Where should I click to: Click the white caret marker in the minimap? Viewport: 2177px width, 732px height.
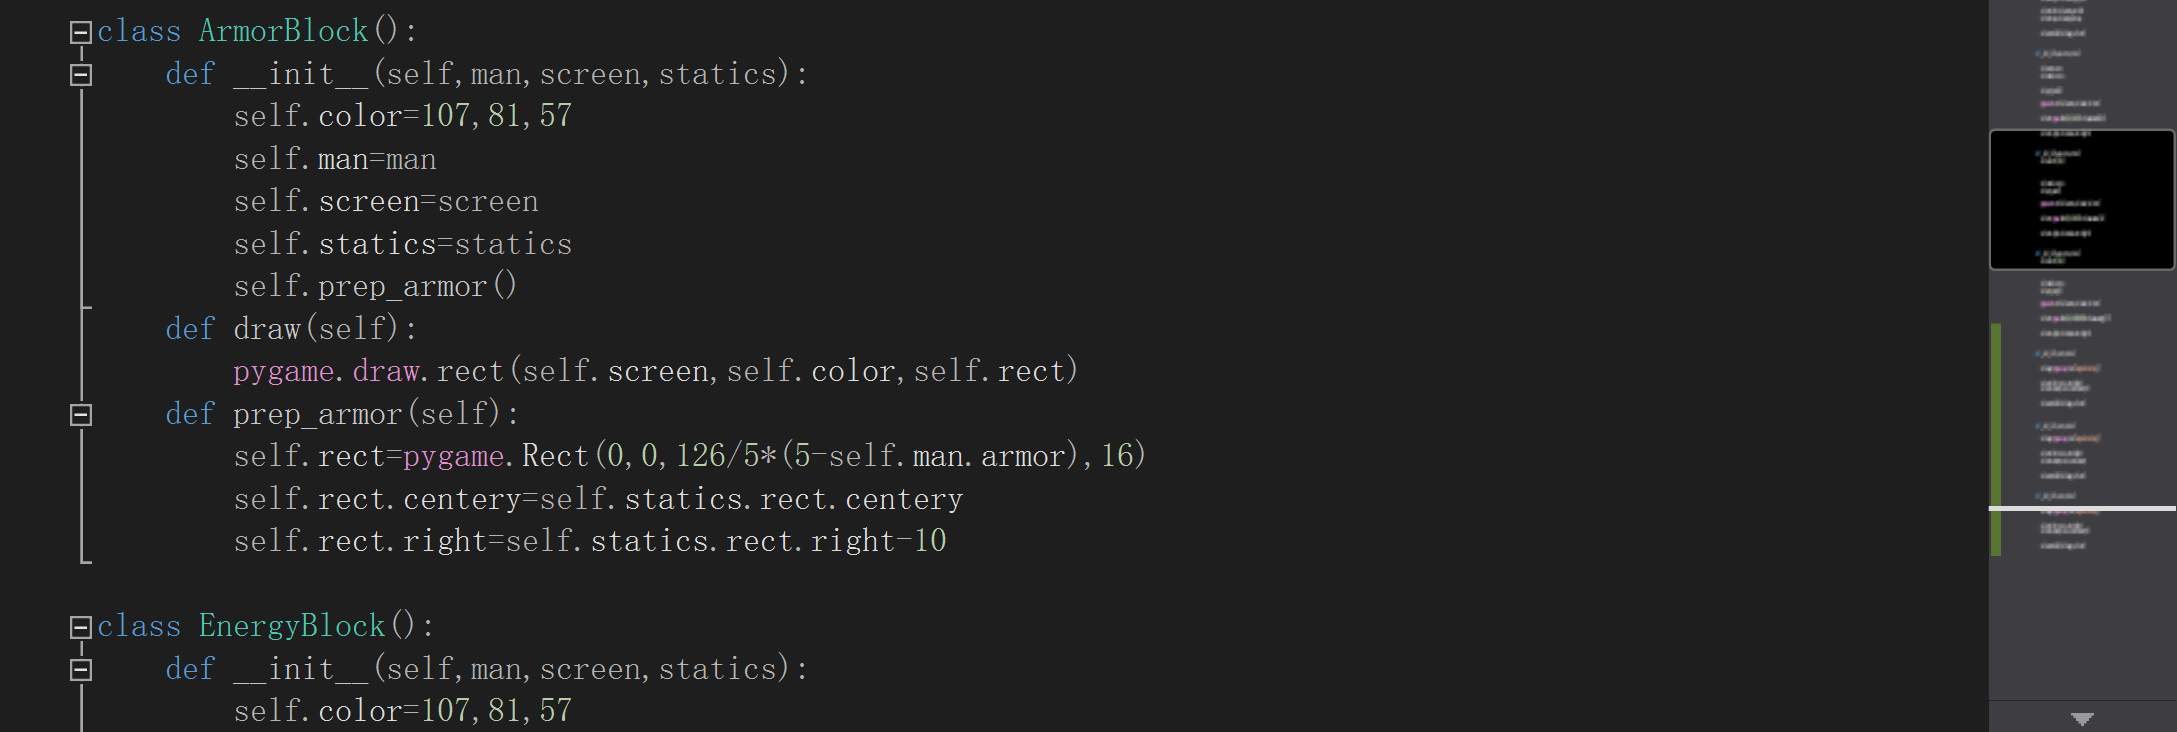2082,508
